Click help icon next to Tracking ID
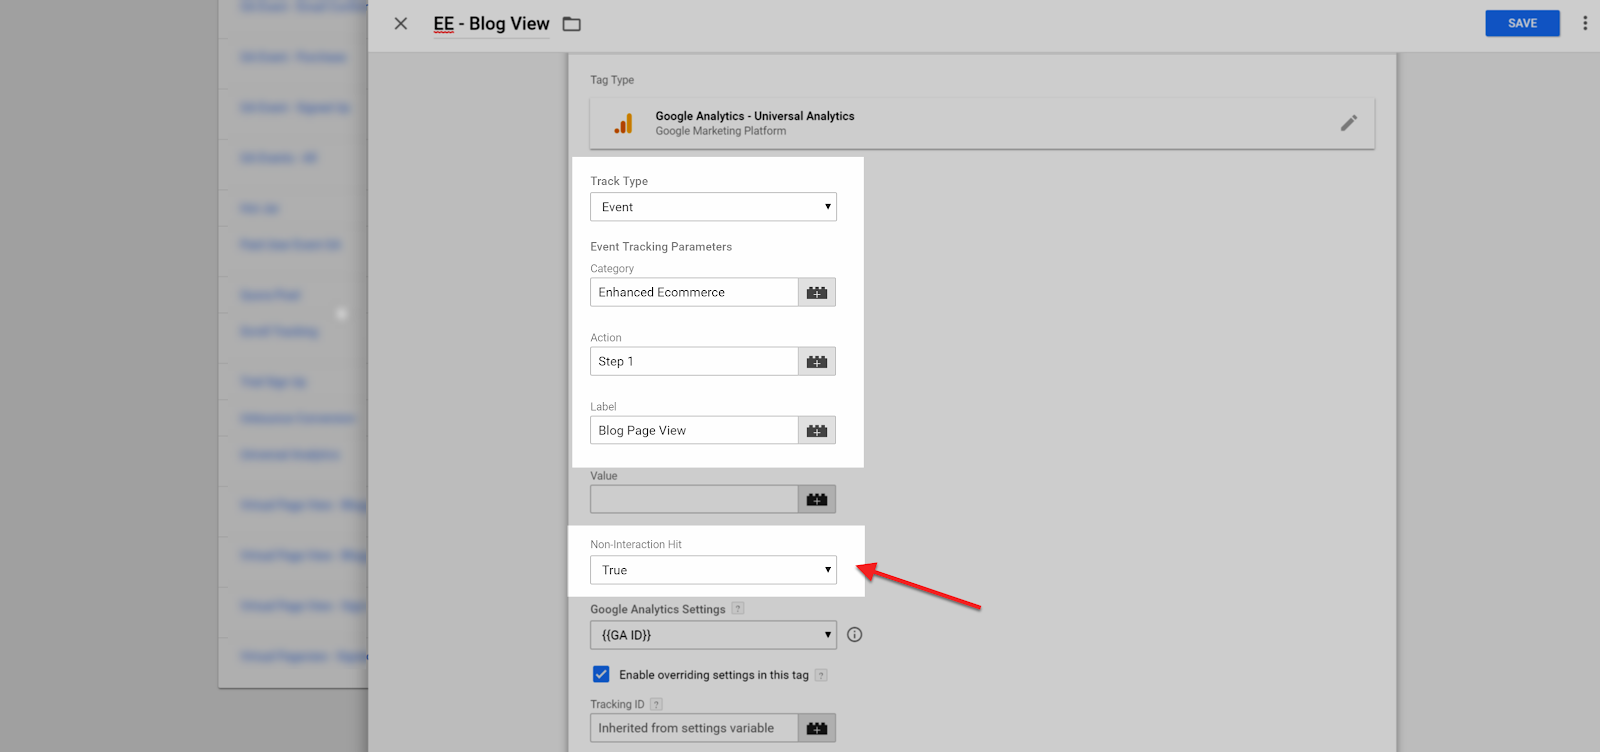 pos(656,704)
